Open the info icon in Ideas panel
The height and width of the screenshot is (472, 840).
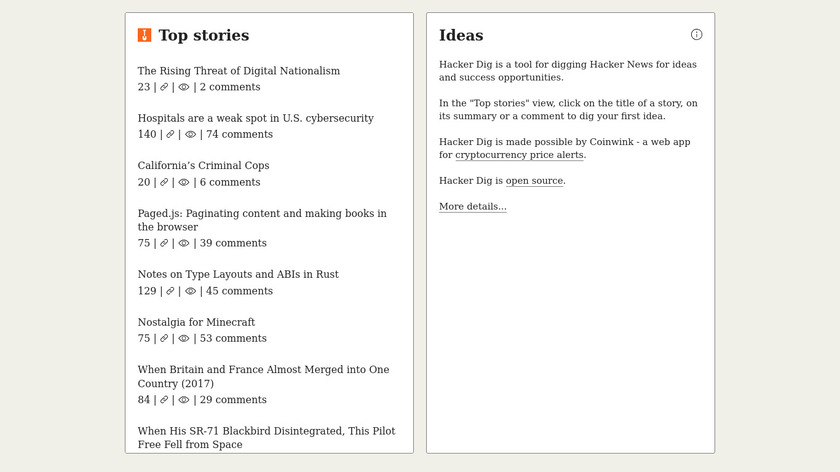click(x=696, y=34)
